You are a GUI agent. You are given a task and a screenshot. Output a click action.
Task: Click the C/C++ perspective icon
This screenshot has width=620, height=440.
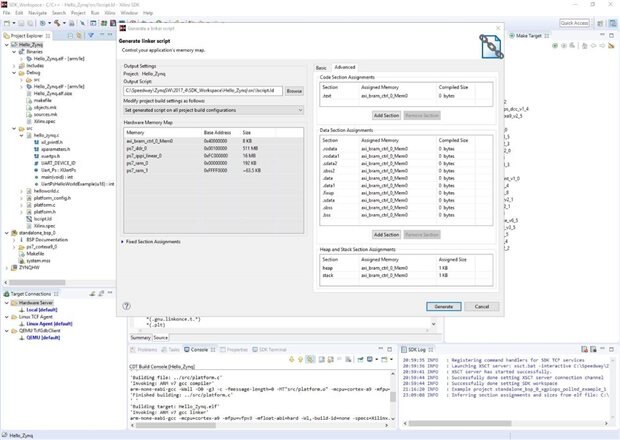[612, 23]
